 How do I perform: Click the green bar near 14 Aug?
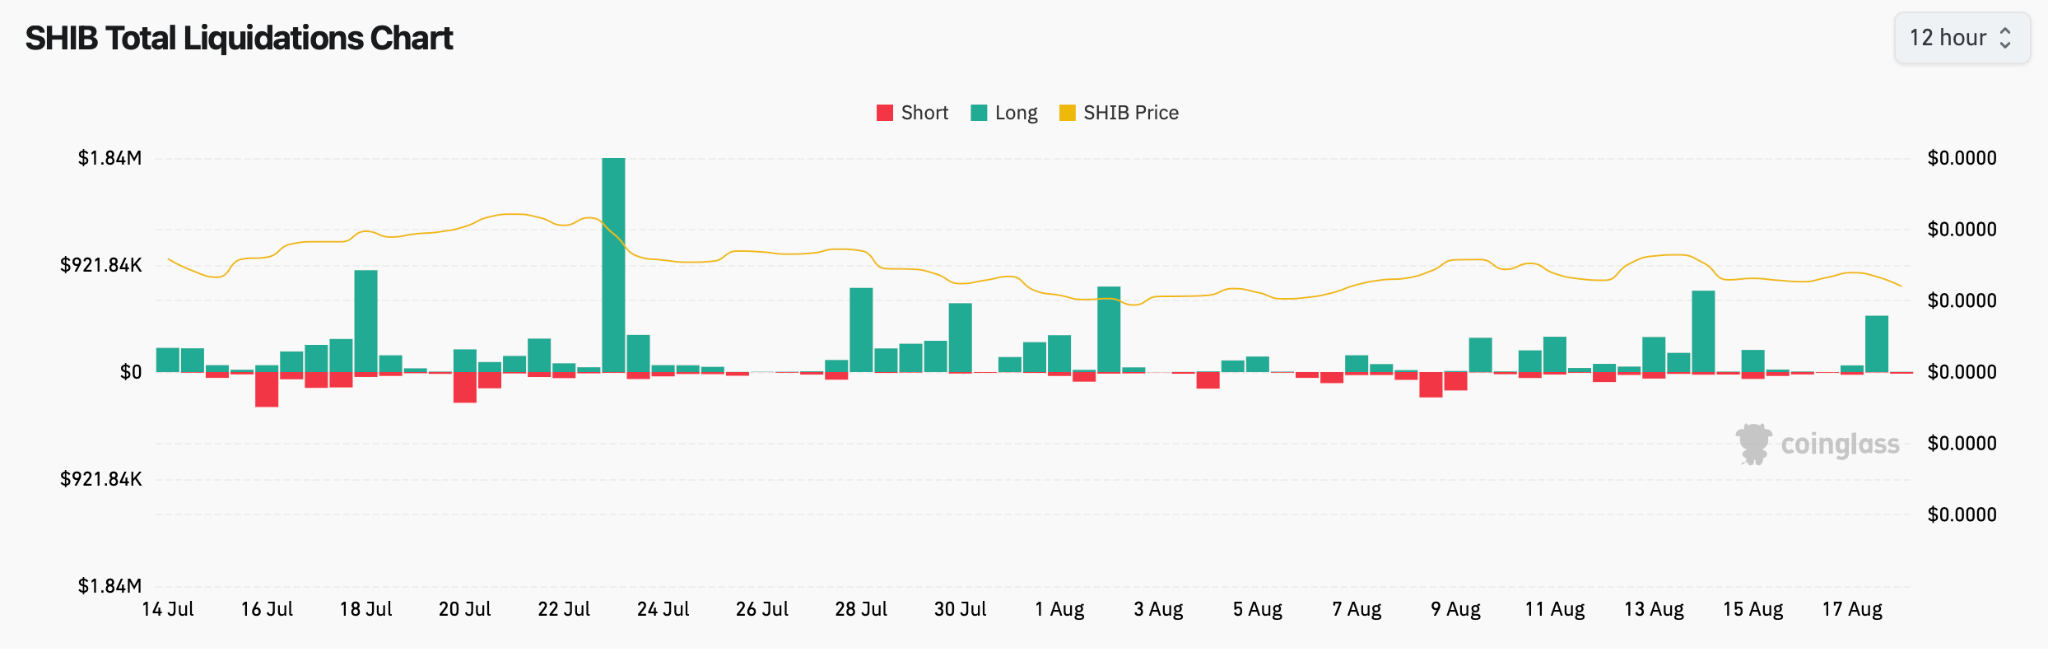point(1703,331)
